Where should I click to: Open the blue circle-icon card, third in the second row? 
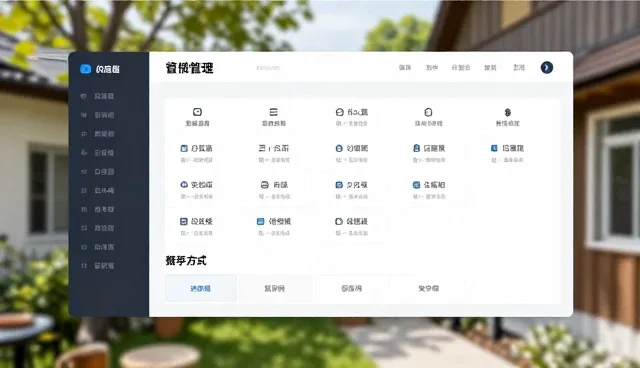tap(351, 153)
